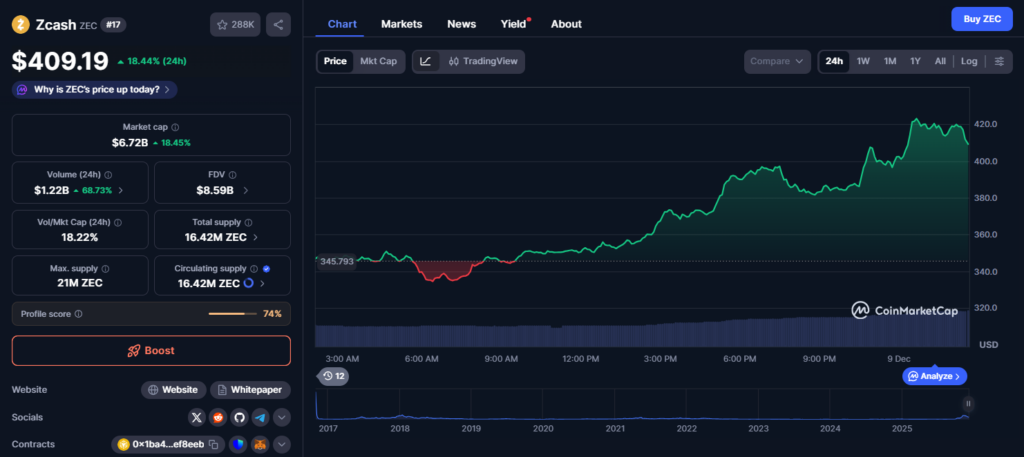
Task: Open chart settings sliders icon
Action: 998,62
